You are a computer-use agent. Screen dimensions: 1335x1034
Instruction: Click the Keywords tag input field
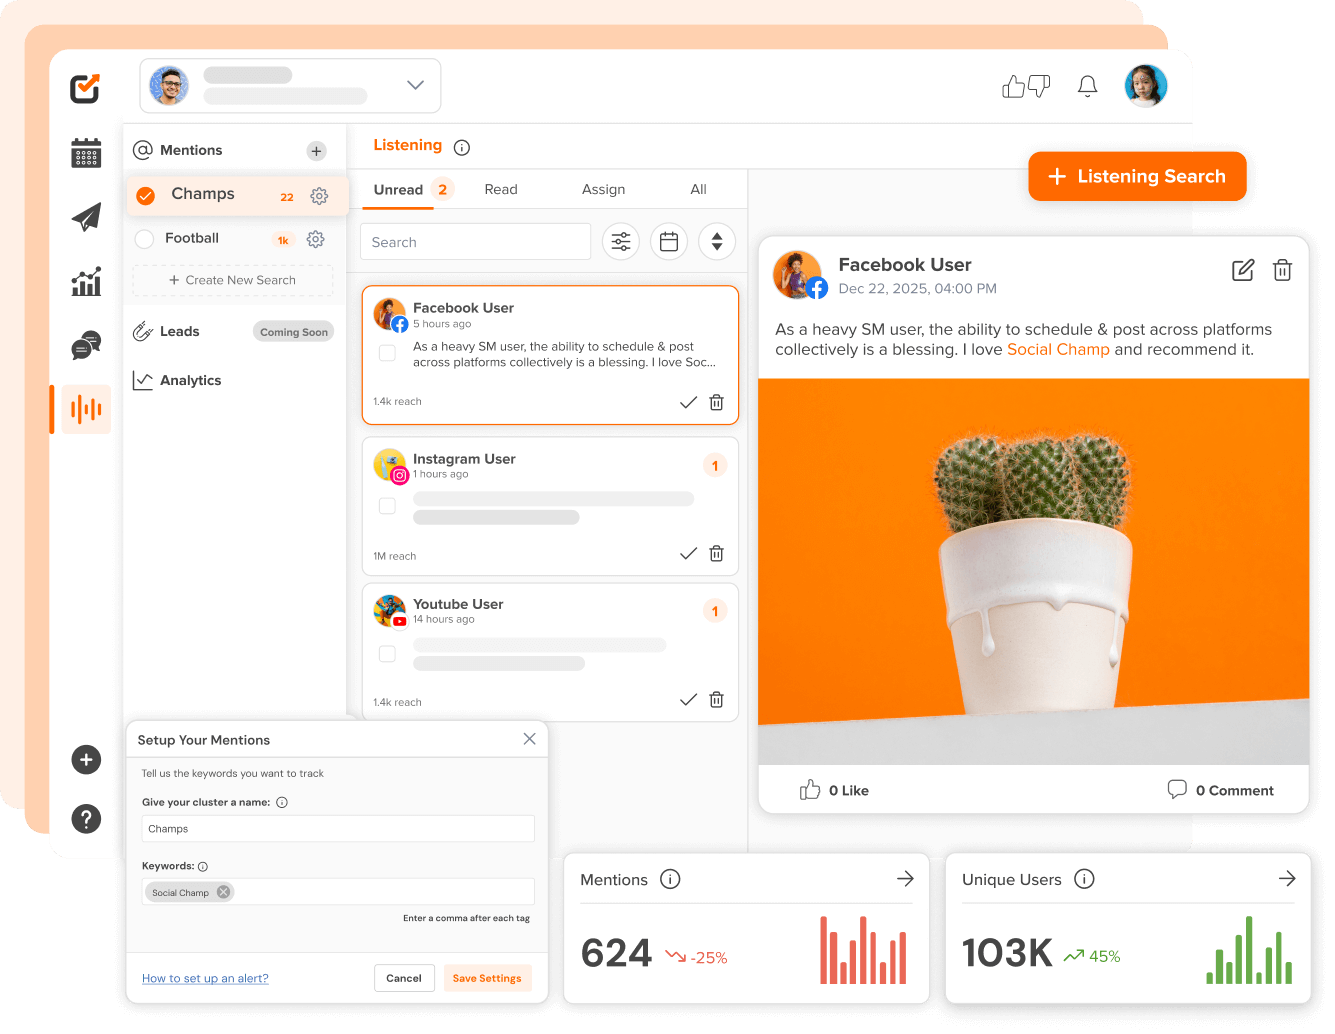pyautogui.click(x=338, y=892)
